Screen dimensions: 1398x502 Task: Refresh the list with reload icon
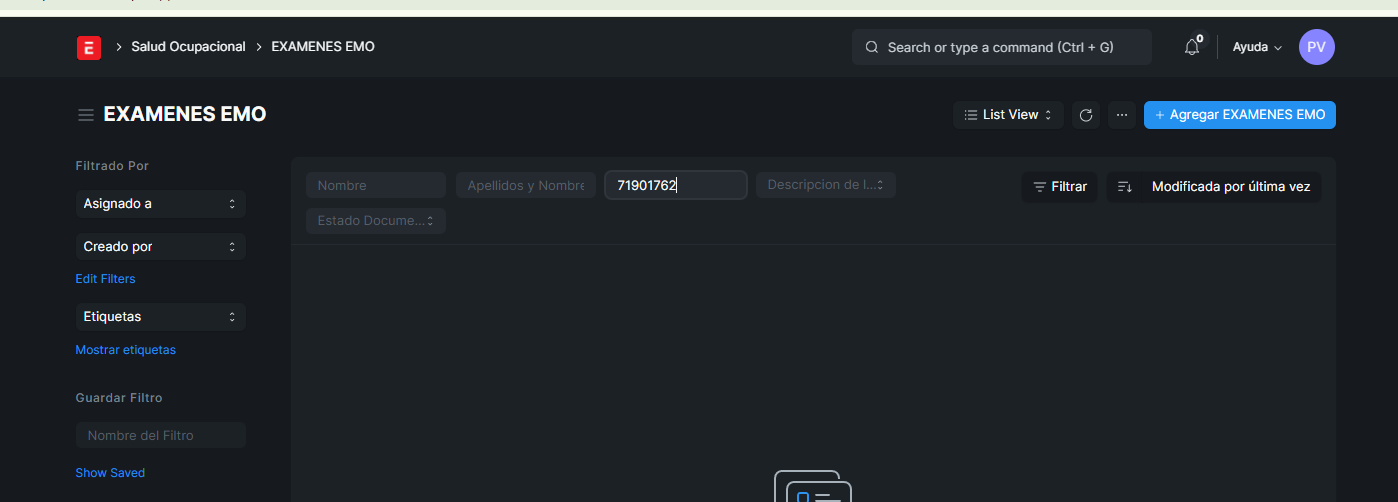[1086, 115]
